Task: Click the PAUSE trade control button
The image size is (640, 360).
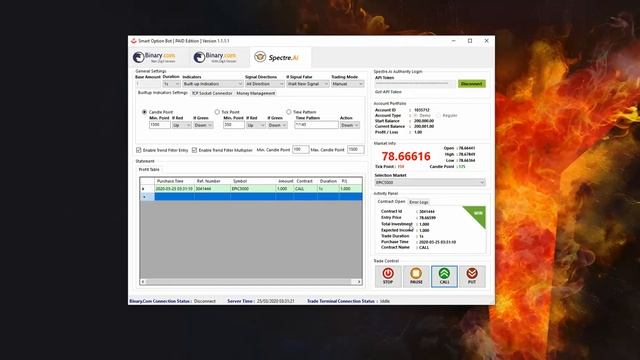Action: [416, 276]
